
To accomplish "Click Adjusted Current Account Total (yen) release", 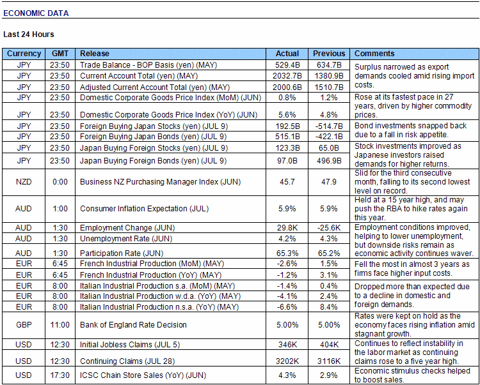I will [155, 87].
